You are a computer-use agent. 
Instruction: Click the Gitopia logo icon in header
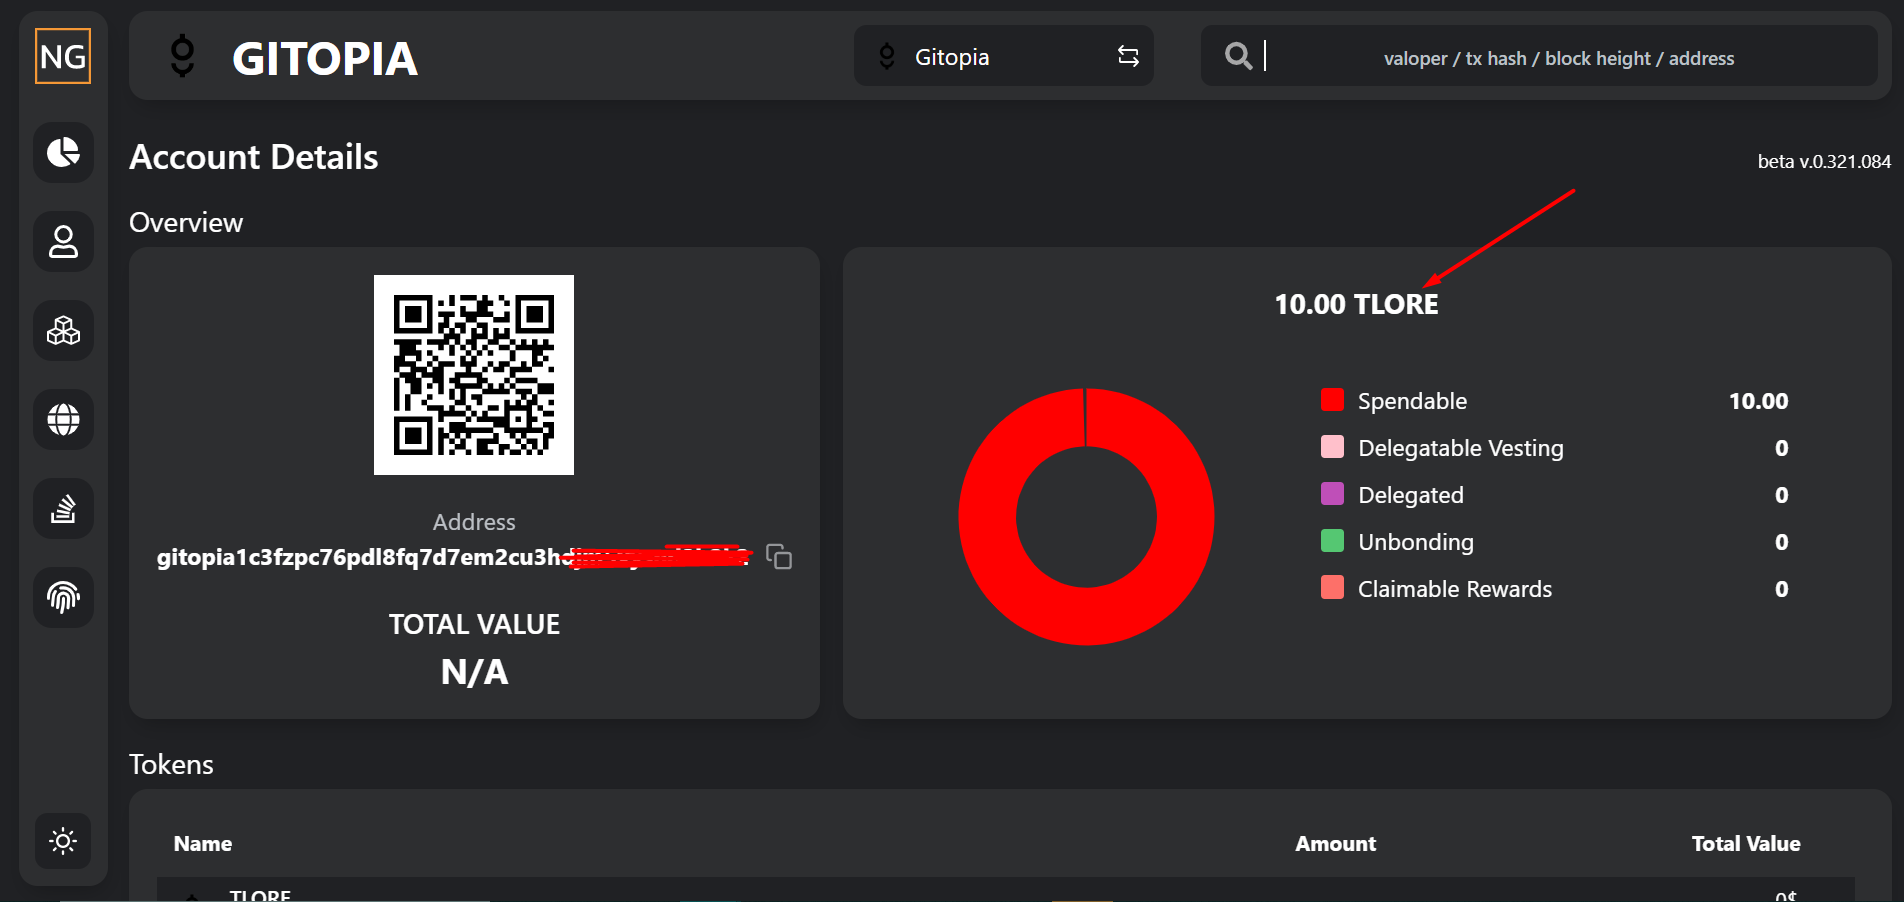coord(182,56)
